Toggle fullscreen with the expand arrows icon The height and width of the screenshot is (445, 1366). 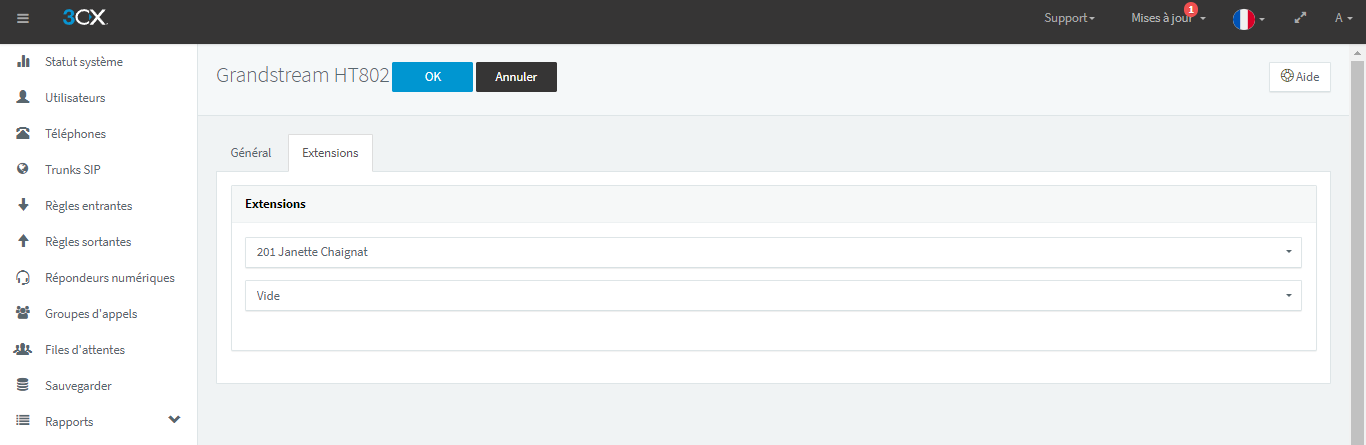tap(1300, 18)
